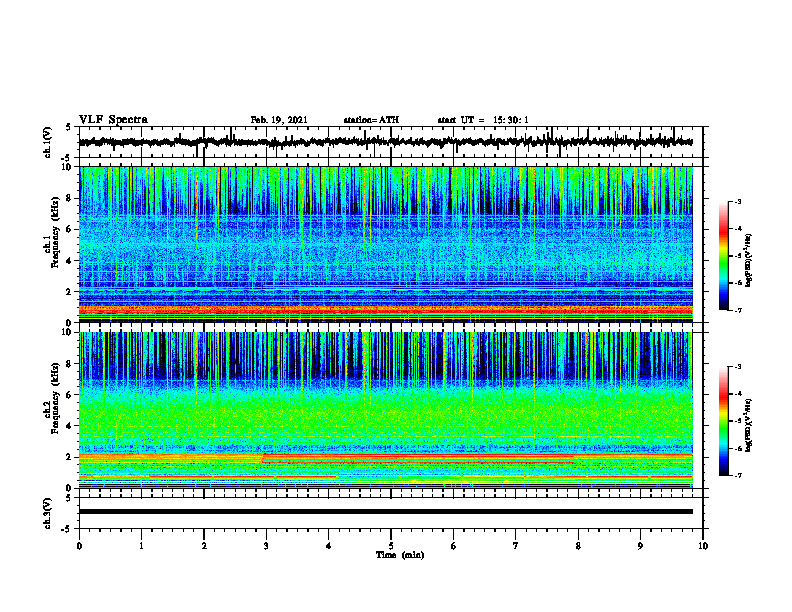This screenshot has height=612, width=792.
Task: Click the 8 kHz tick label on ch.1 spectrogram
Action: coord(70,198)
